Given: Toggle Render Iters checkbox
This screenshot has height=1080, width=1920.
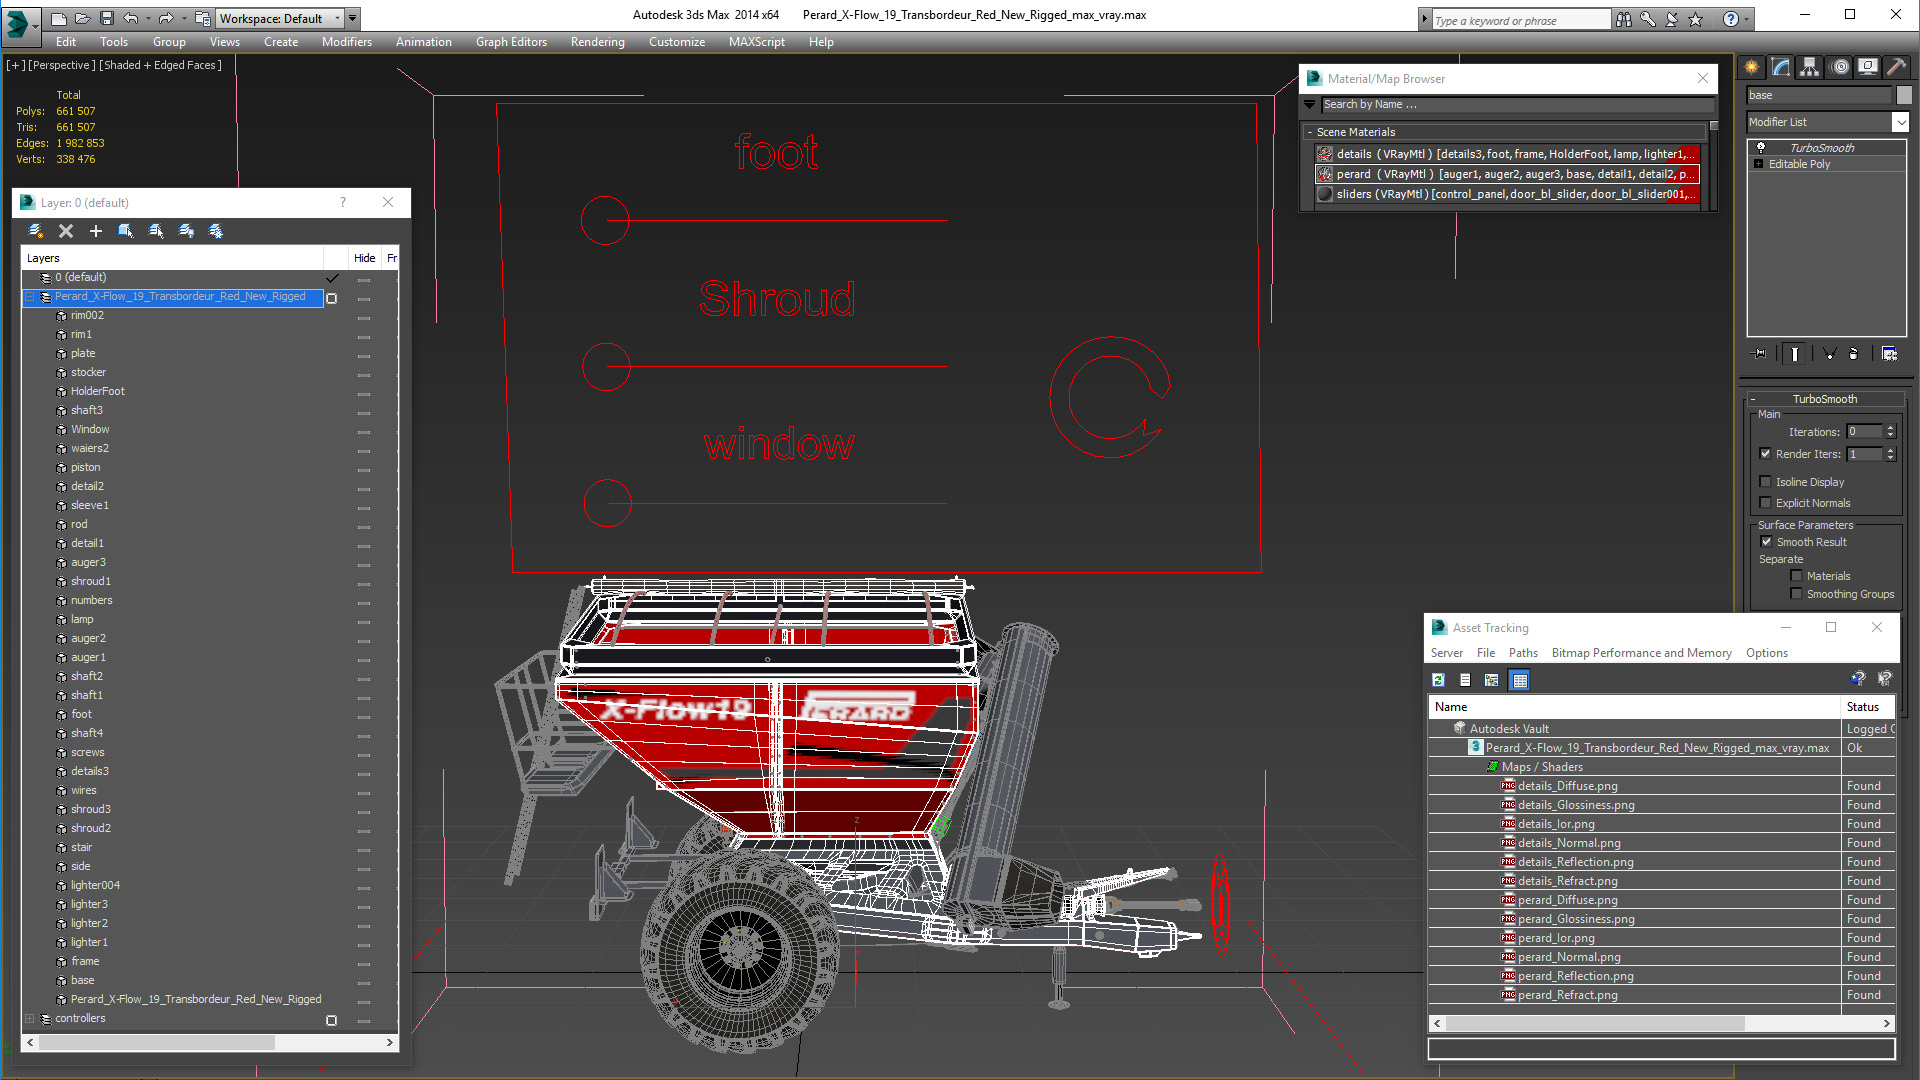Looking at the screenshot, I should click(1766, 454).
